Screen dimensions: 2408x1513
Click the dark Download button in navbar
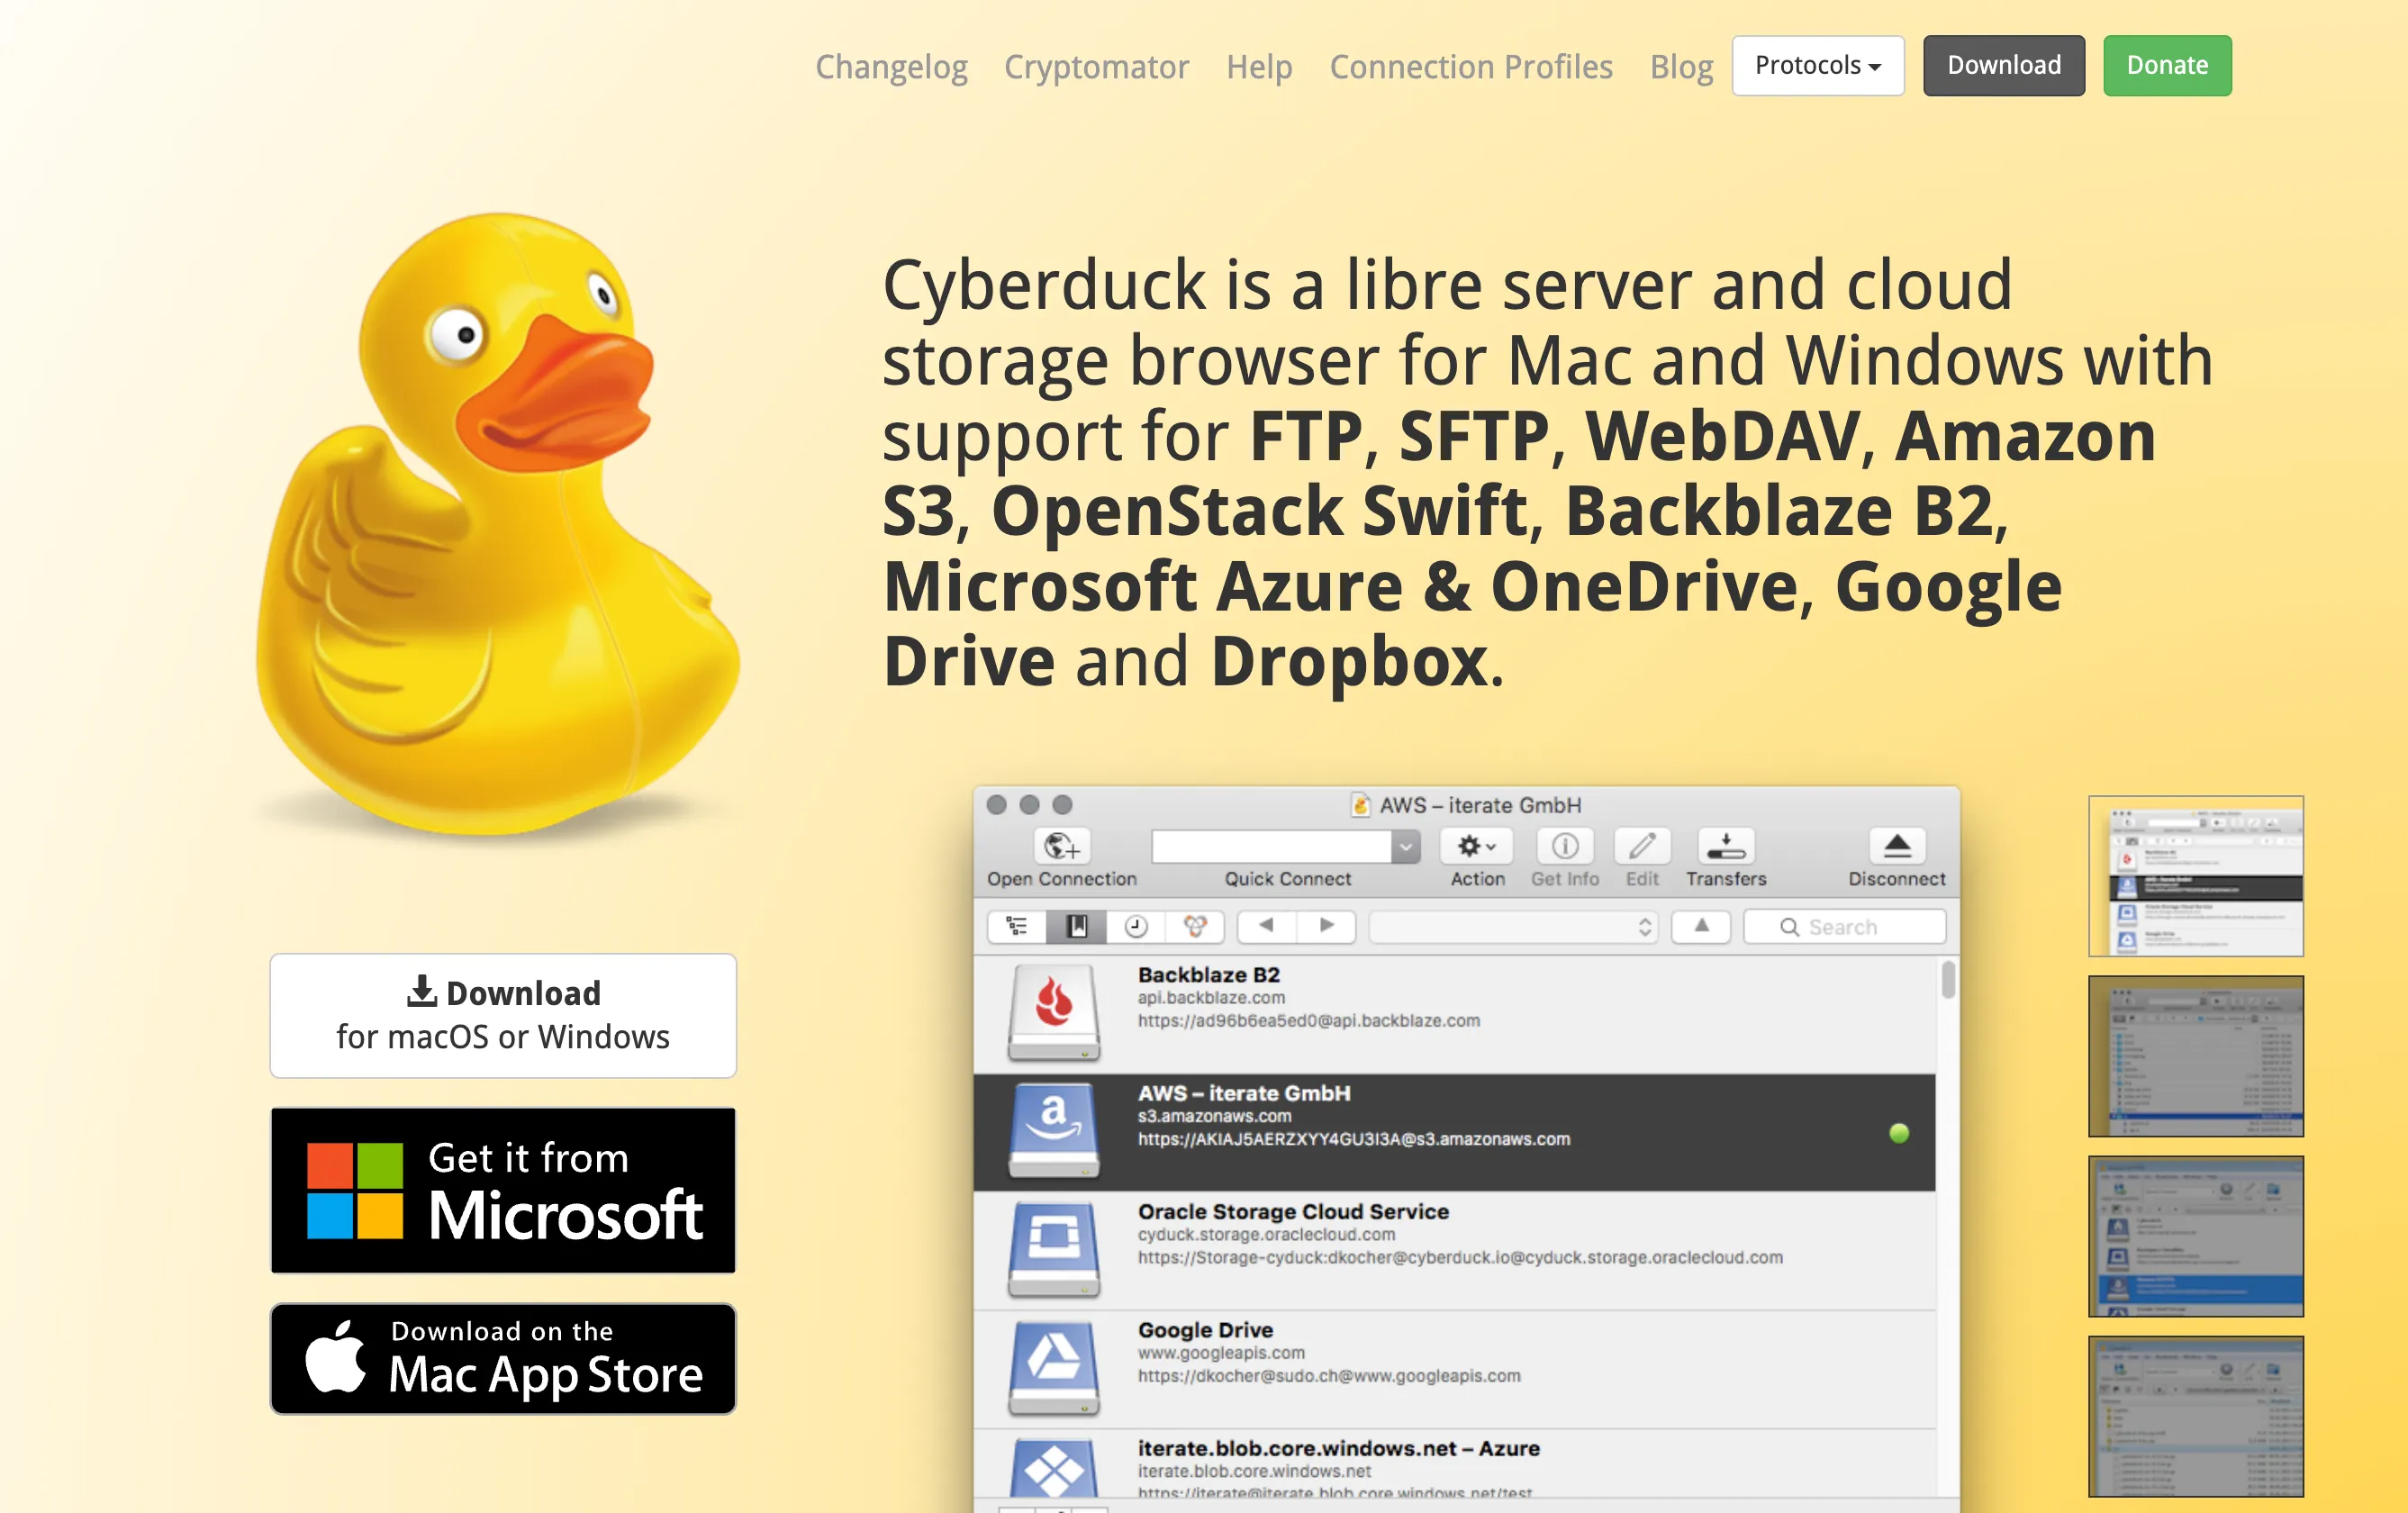[2003, 66]
